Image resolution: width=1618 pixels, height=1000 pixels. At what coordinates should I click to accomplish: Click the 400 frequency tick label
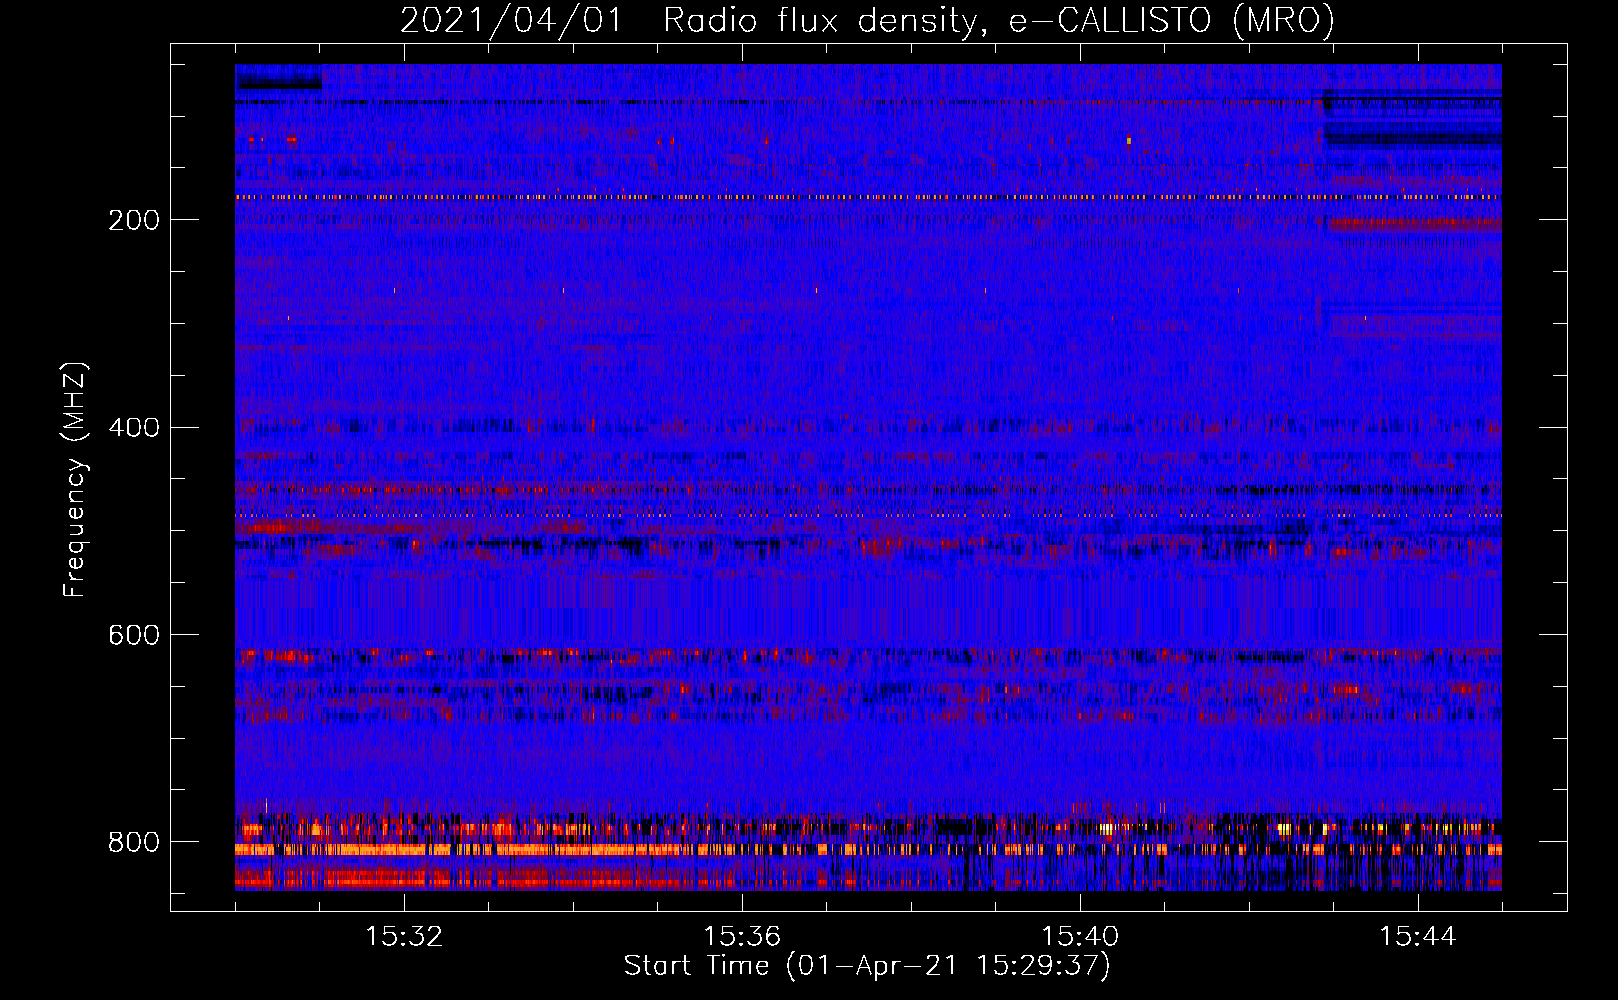tap(133, 428)
